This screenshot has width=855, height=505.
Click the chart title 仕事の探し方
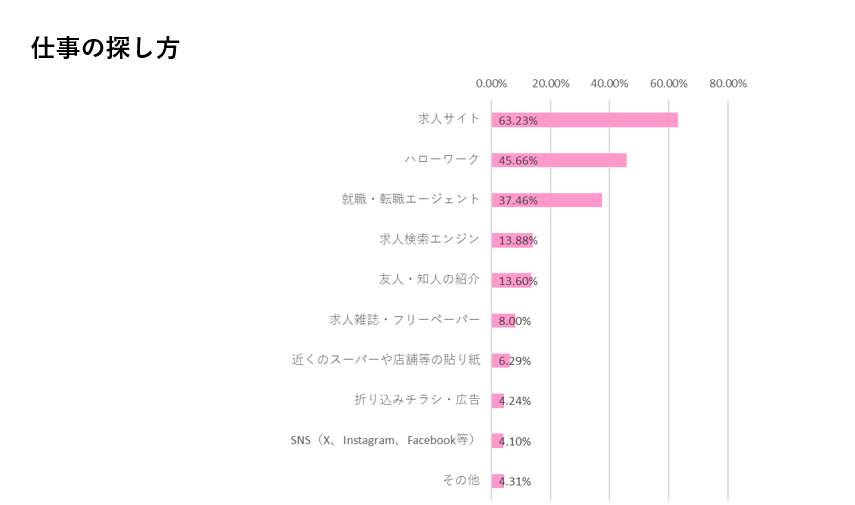click(x=105, y=48)
